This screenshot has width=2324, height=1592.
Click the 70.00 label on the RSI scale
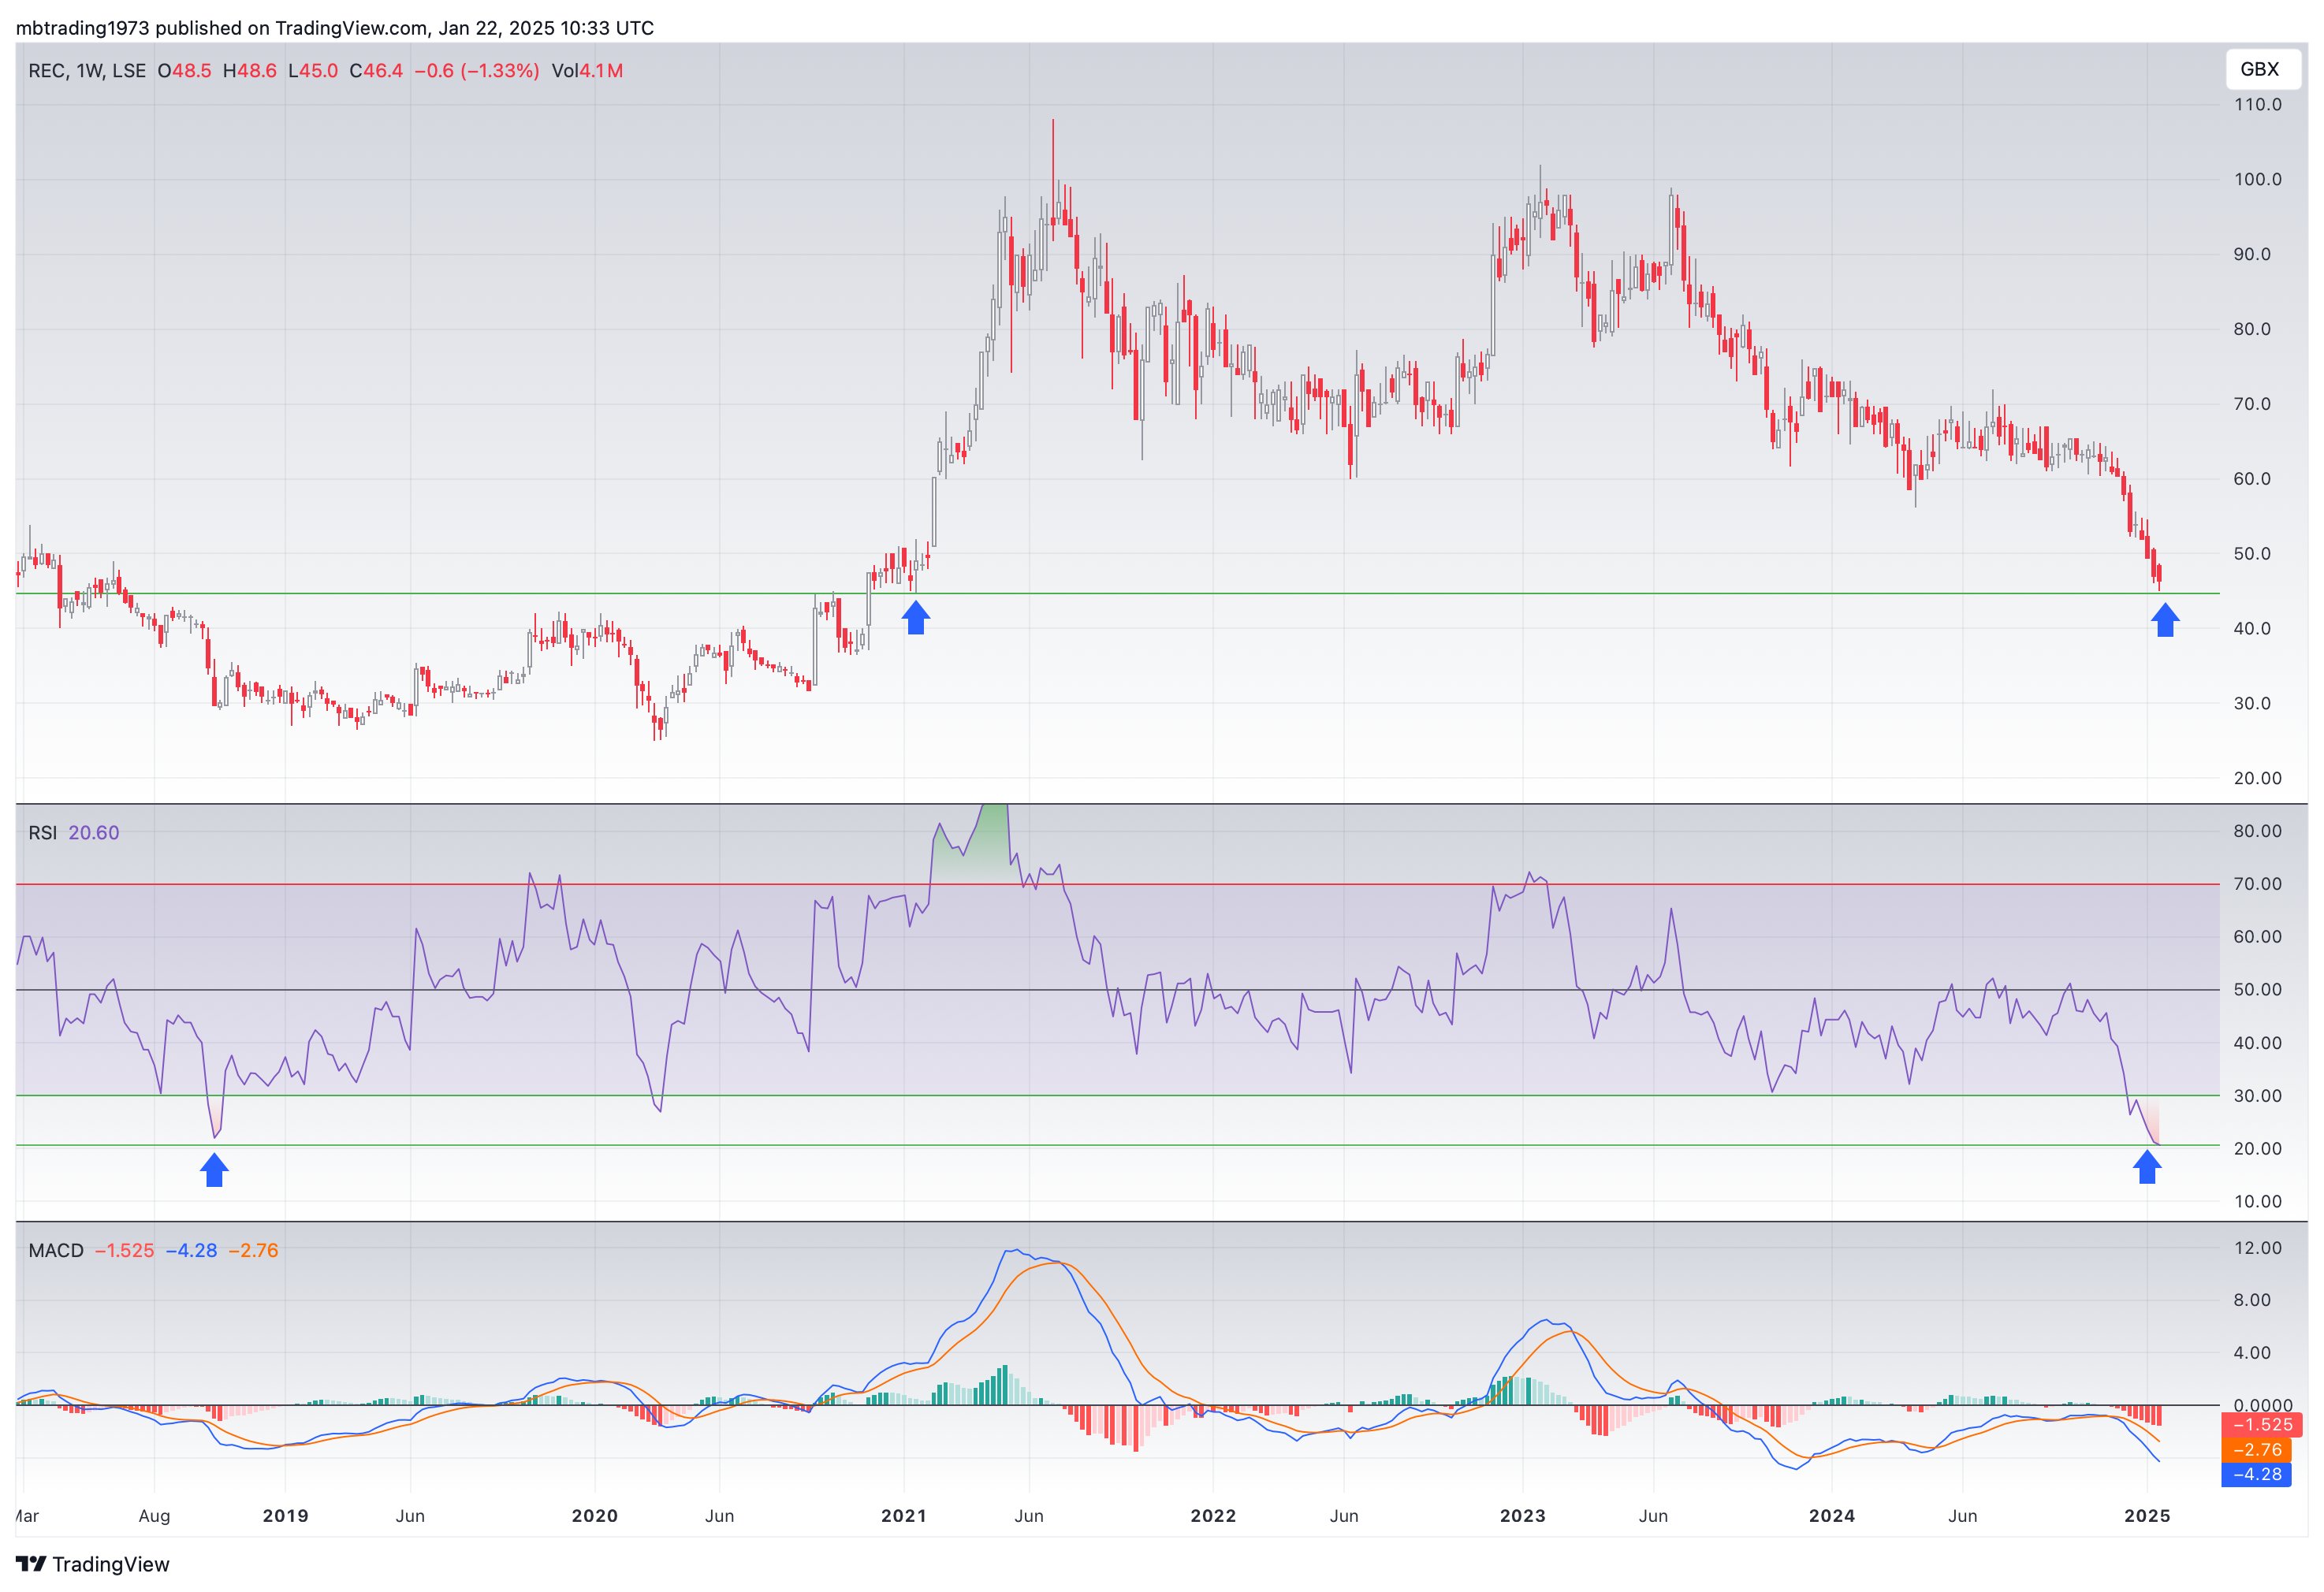(2258, 884)
